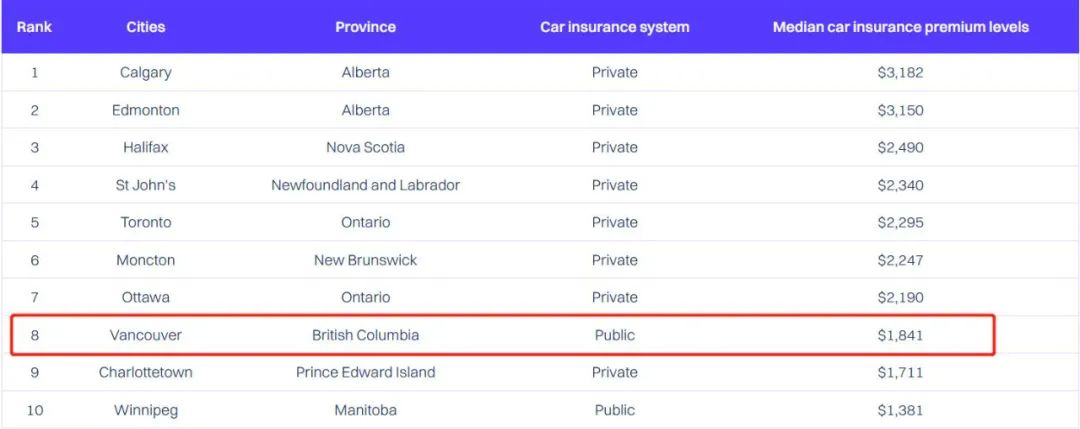Image resolution: width=1080 pixels, height=429 pixels.
Task: Select the Calgary city cell
Action: 145,72
